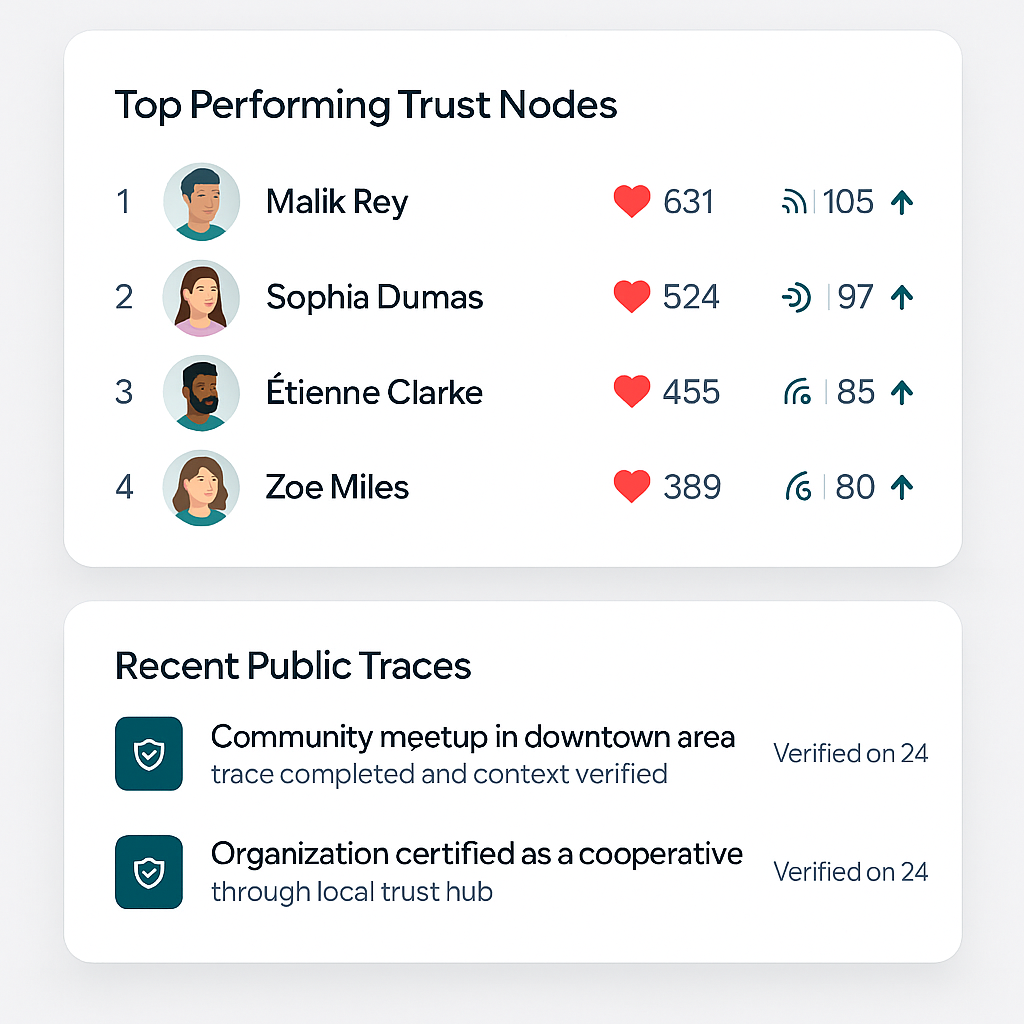
Task: Click the shield icon for Community meetup trace
Action: pos(149,754)
